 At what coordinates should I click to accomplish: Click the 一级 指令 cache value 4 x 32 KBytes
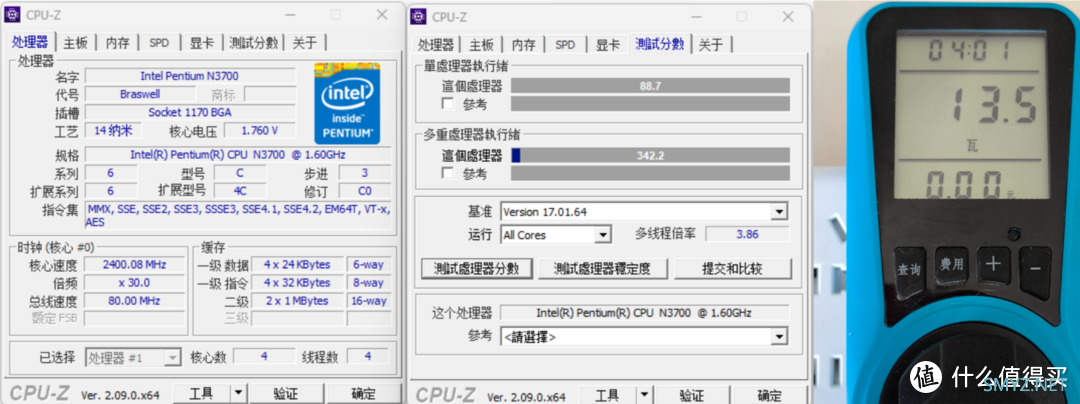pyautogui.click(x=296, y=283)
